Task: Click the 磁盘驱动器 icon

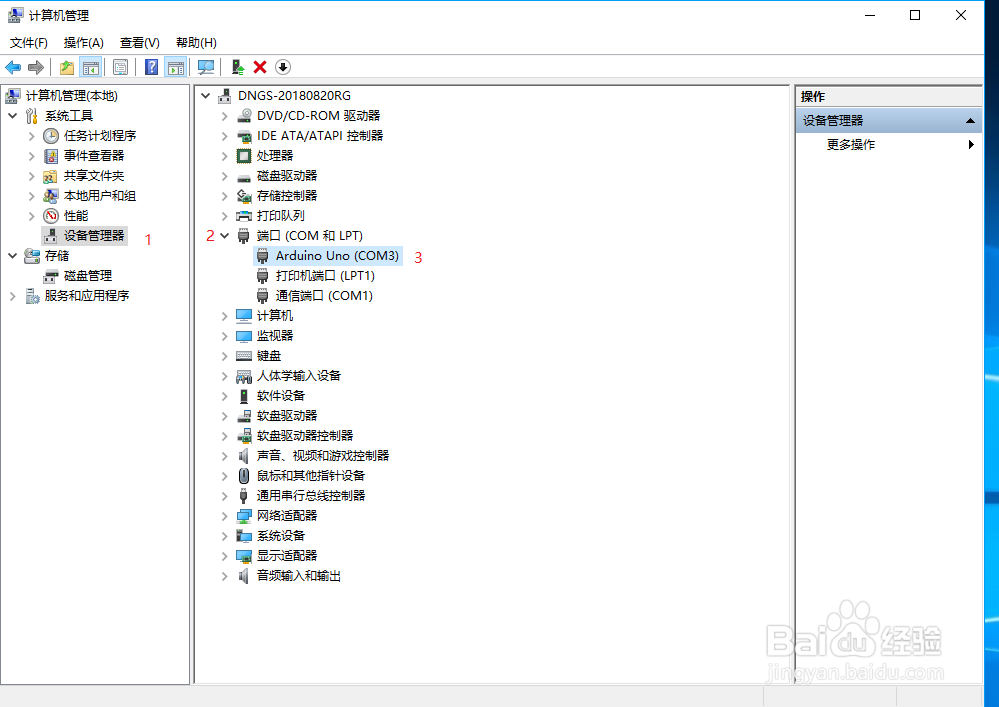Action: [x=244, y=176]
